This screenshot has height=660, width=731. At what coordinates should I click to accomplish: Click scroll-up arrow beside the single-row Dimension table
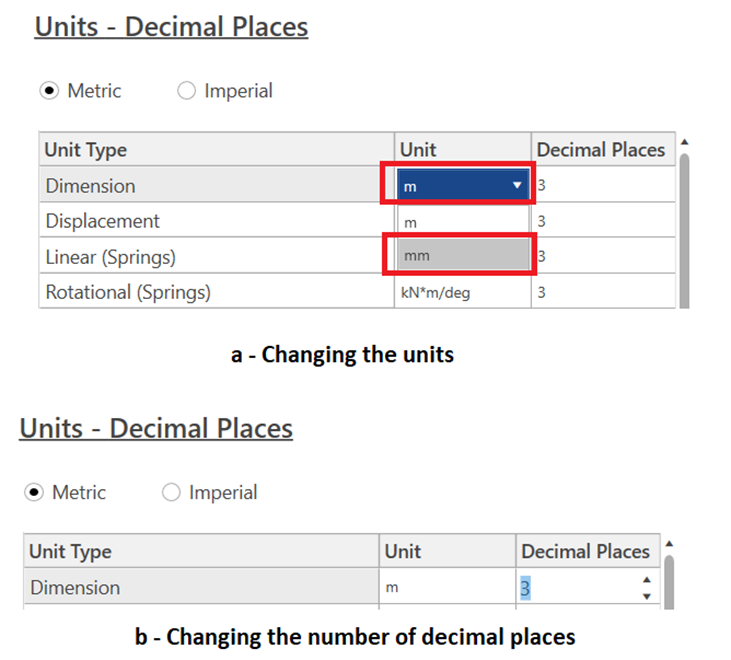tap(669, 543)
